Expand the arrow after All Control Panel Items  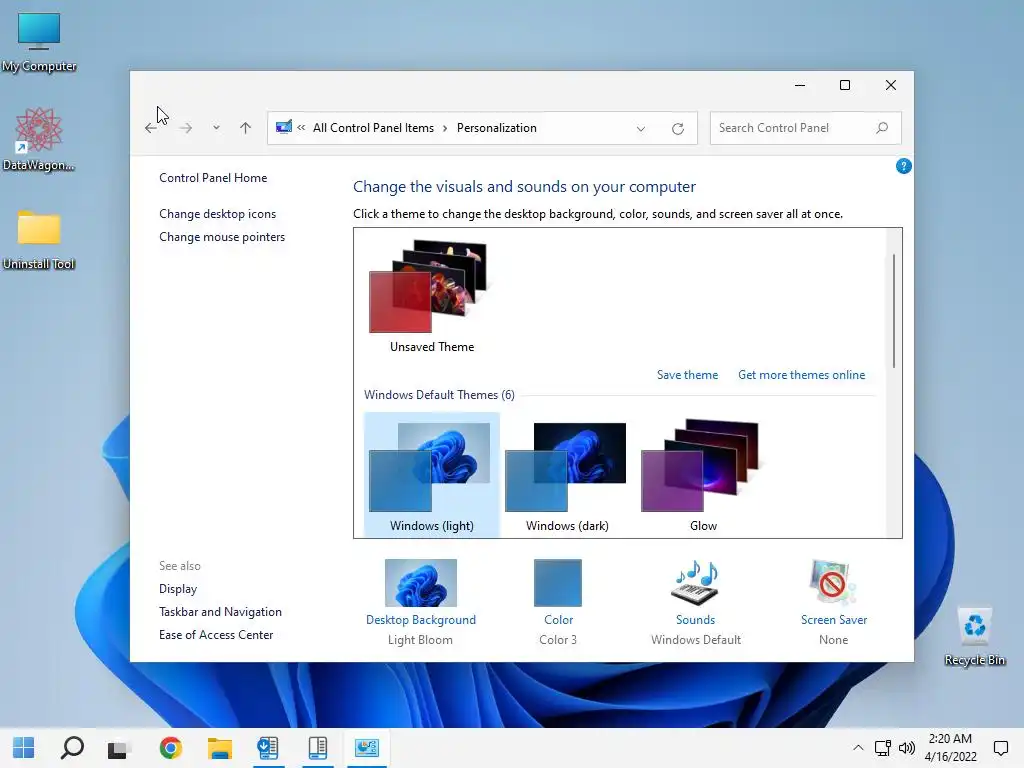445,128
